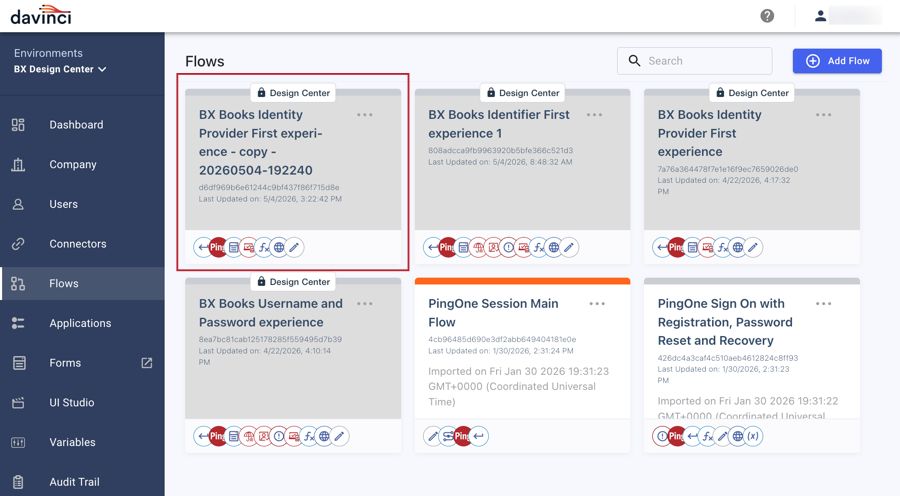
Task: Go to Flows in the sidebar
Action: [x=82, y=284]
